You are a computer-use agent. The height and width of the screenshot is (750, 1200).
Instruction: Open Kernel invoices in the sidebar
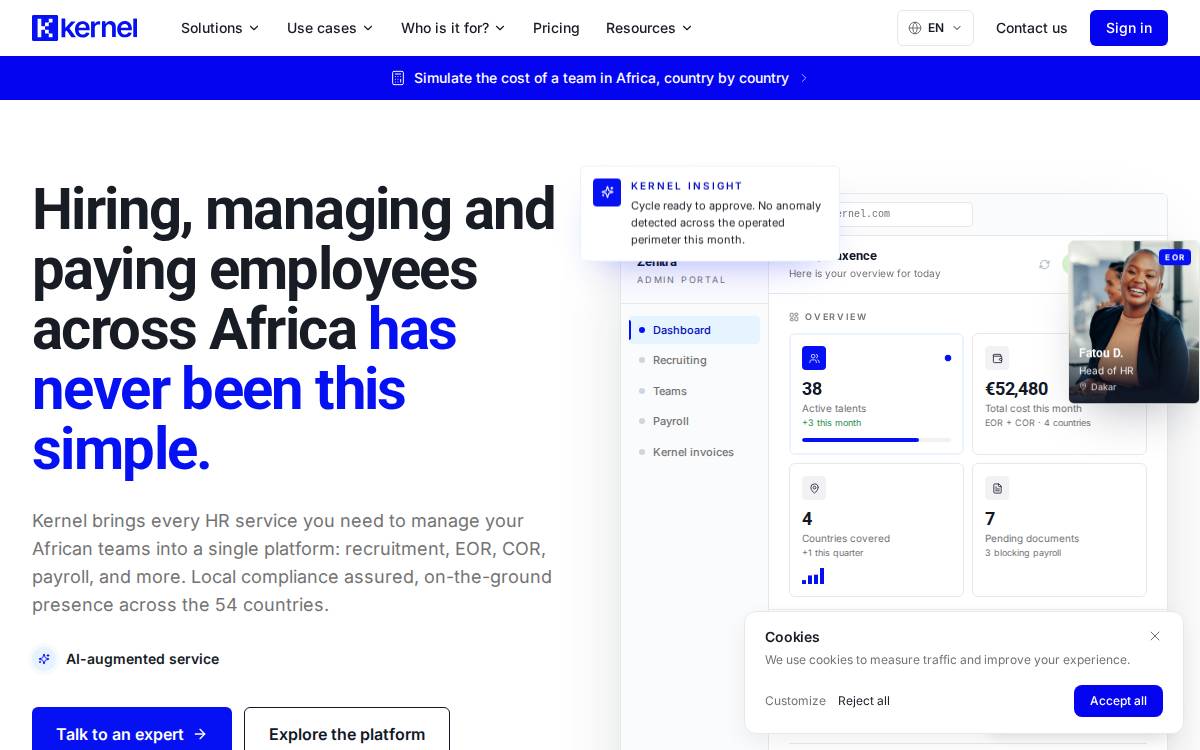[x=694, y=452]
